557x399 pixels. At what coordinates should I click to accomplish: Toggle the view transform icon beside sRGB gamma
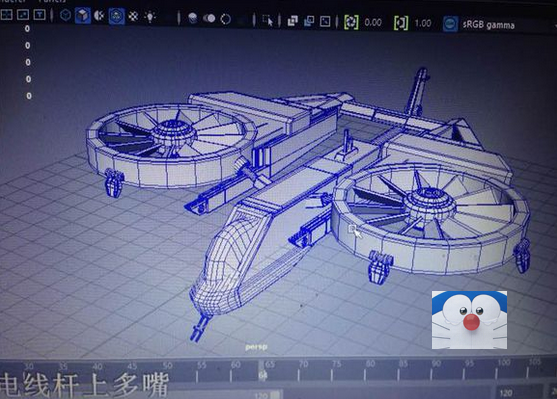coord(450,24)
